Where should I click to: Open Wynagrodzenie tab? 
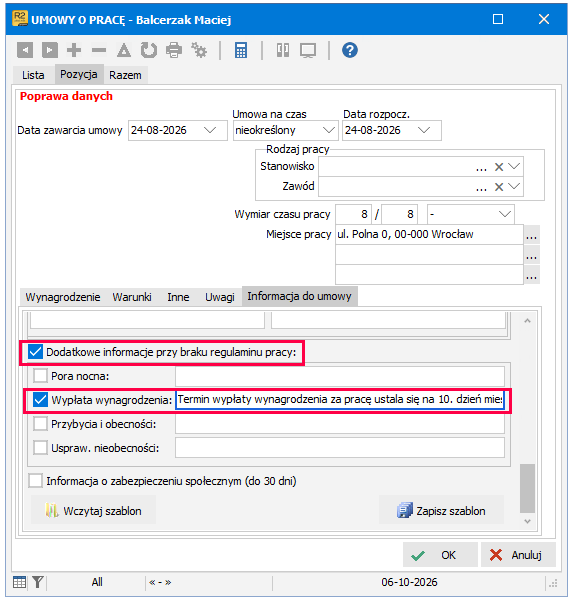coord(63,297)
